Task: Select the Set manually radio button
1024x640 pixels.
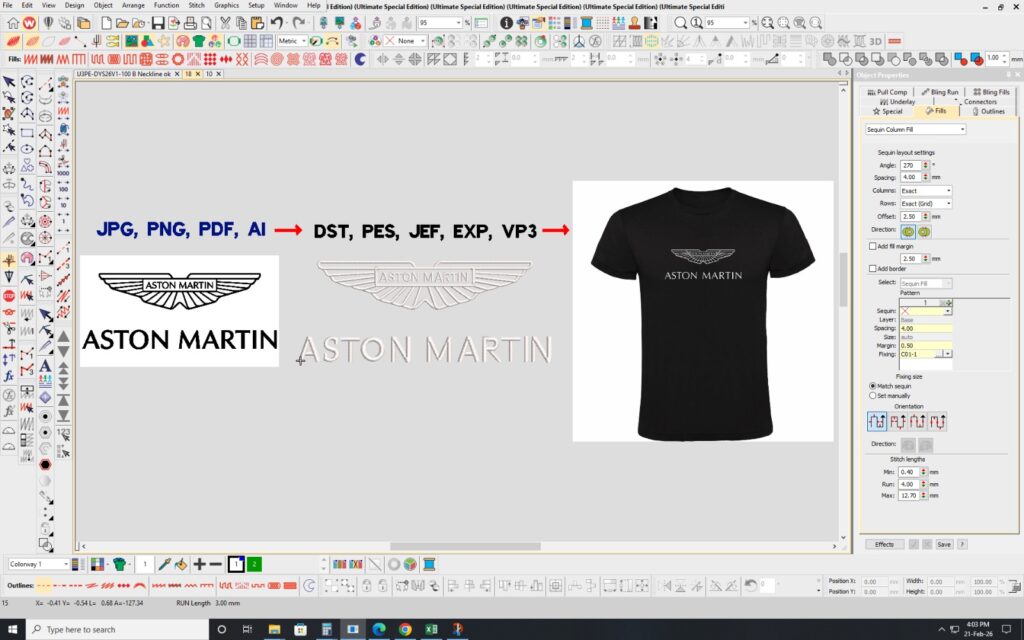Action: pyautogui.click(x=872, y=396)
